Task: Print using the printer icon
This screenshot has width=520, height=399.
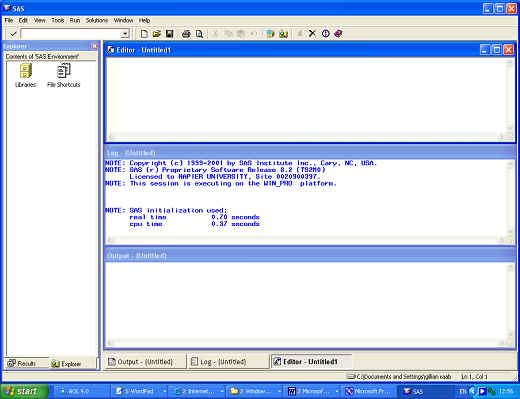Action: click(186, 34)
